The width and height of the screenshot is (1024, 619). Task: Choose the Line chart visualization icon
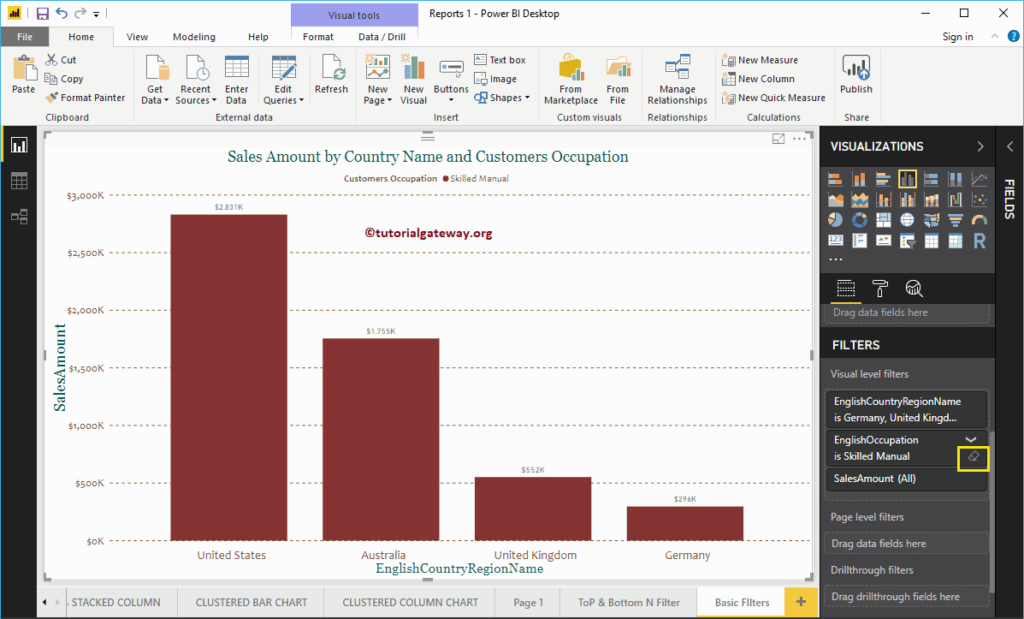tap(980, 179)
